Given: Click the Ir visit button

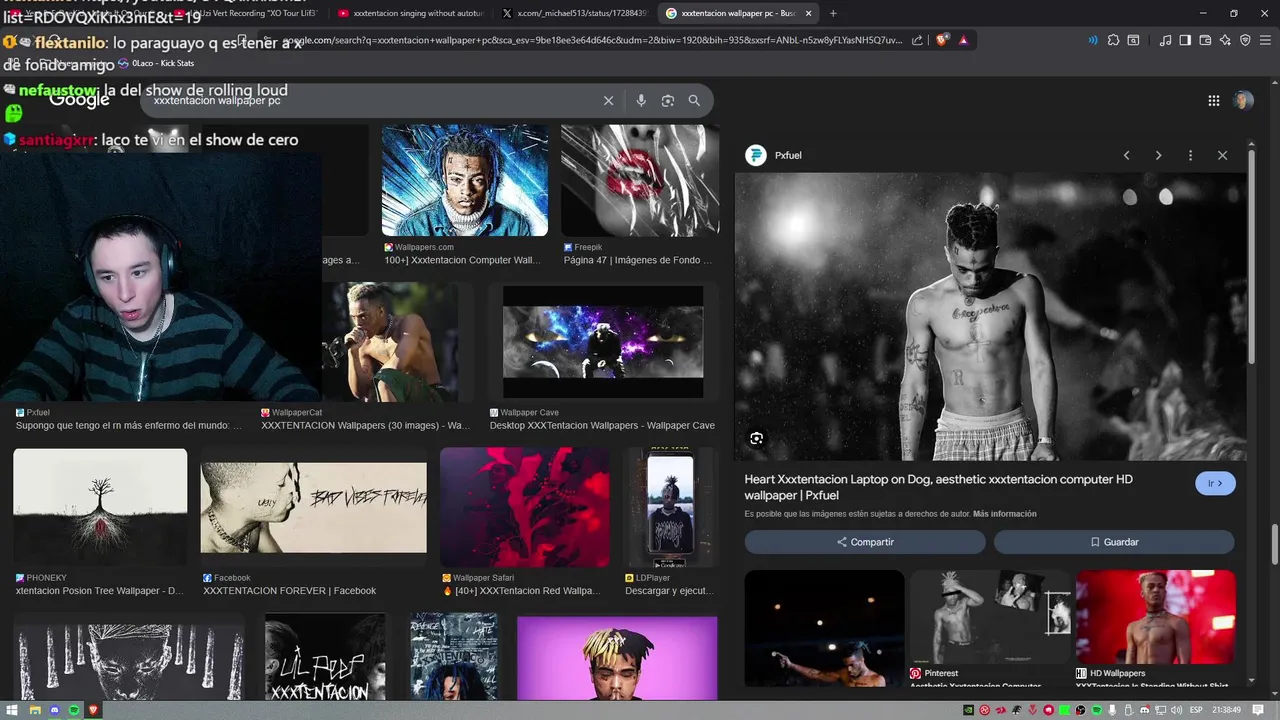Looking at the screenshot, I should tap(1215, 484).
